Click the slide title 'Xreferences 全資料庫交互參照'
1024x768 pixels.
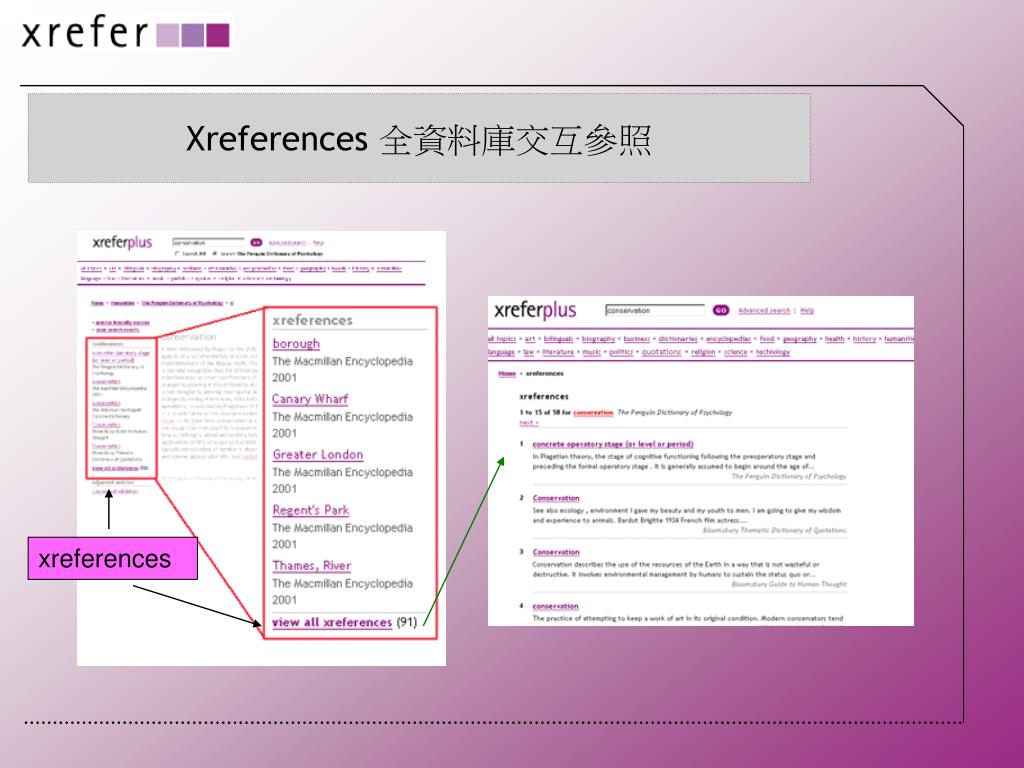click(419, 138)
